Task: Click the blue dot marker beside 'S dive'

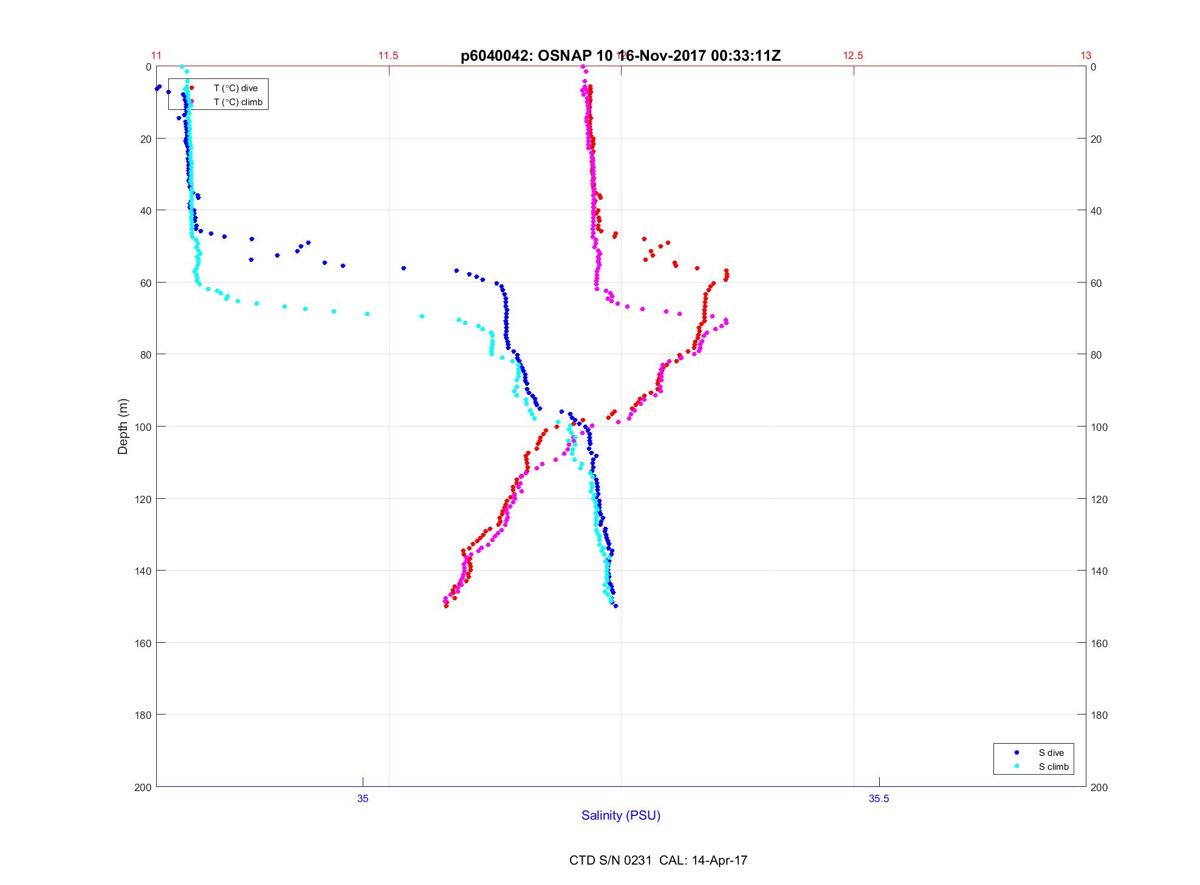Action: [x=1016, y=751]
